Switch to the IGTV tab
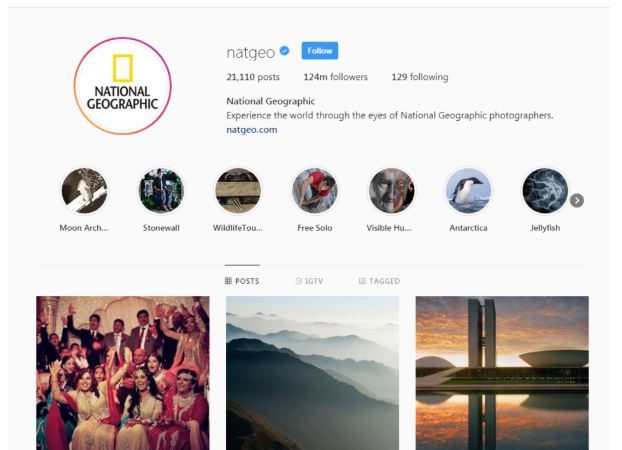The image size is (622, 450). coord(309,281)
